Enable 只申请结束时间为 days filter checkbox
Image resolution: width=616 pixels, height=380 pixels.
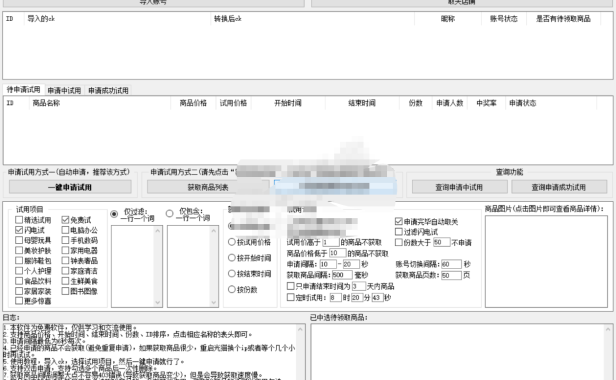pos(291,286)
